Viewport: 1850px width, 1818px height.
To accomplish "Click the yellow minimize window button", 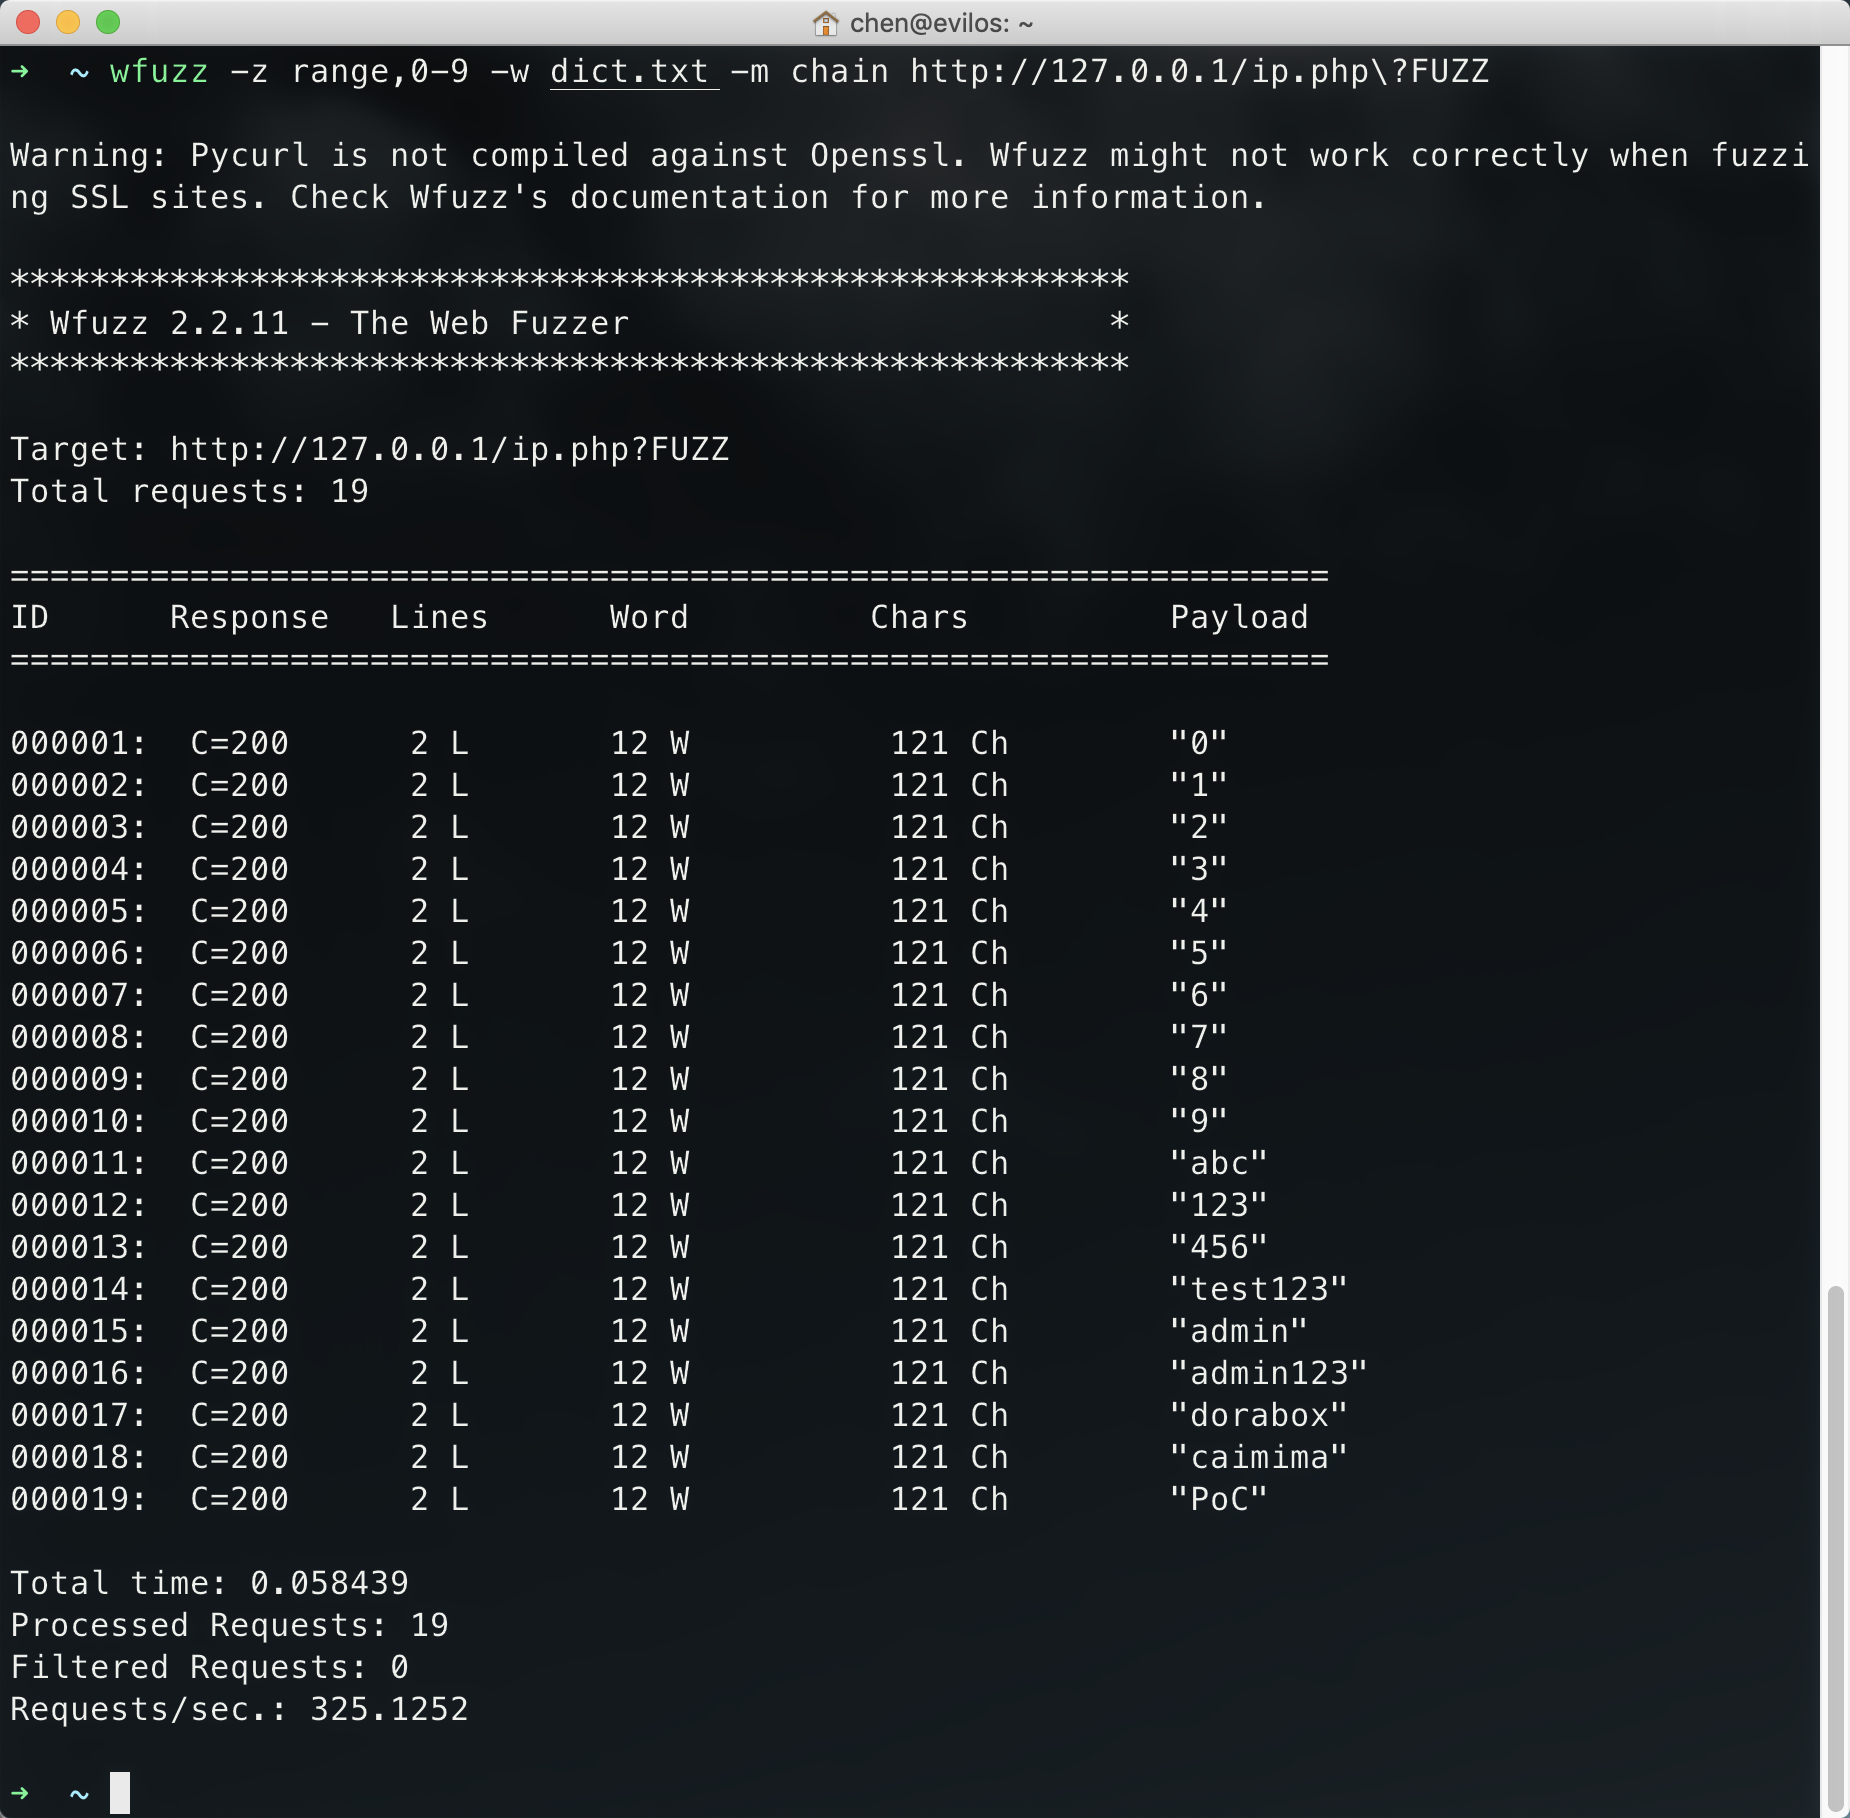I will (68, 22).
